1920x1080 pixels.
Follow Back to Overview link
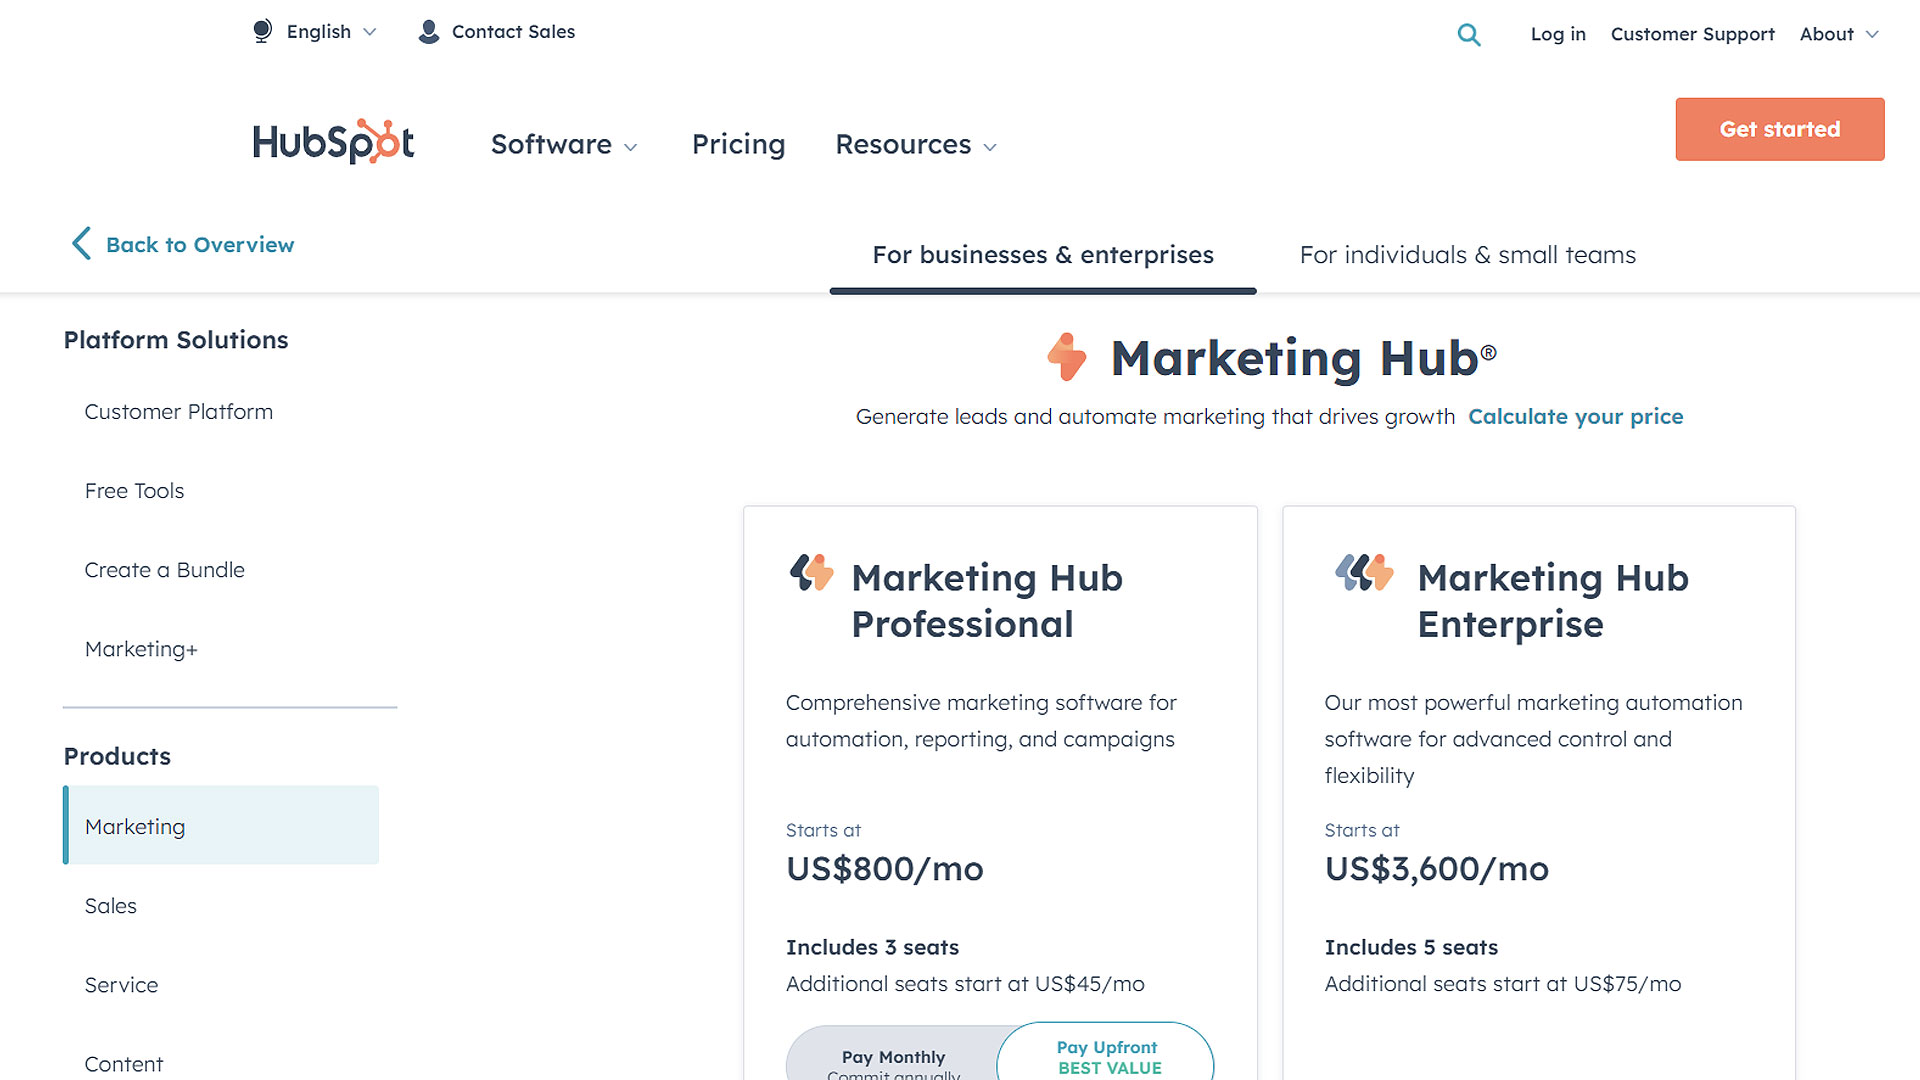[x=200, y=245]
